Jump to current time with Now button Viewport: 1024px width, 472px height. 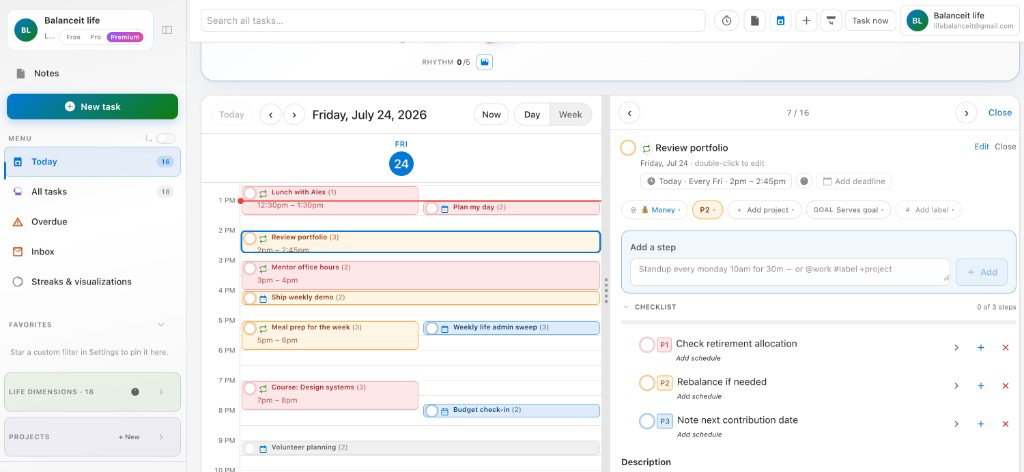tap(491, 115)
